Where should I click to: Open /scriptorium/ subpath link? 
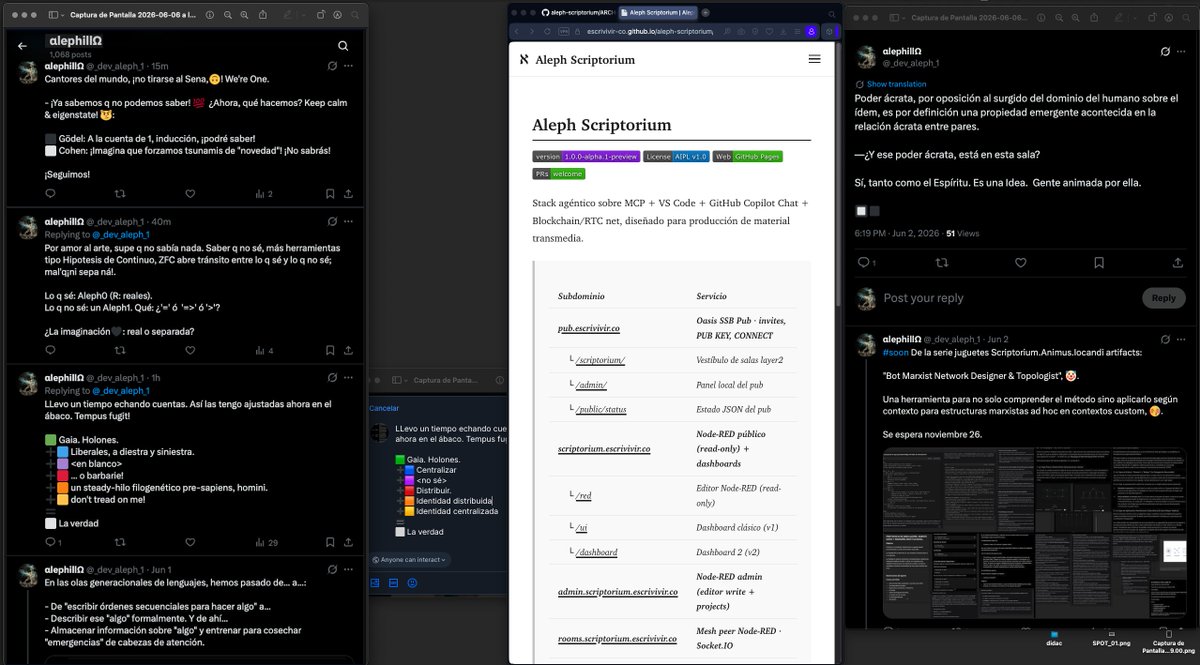[600, 359]
